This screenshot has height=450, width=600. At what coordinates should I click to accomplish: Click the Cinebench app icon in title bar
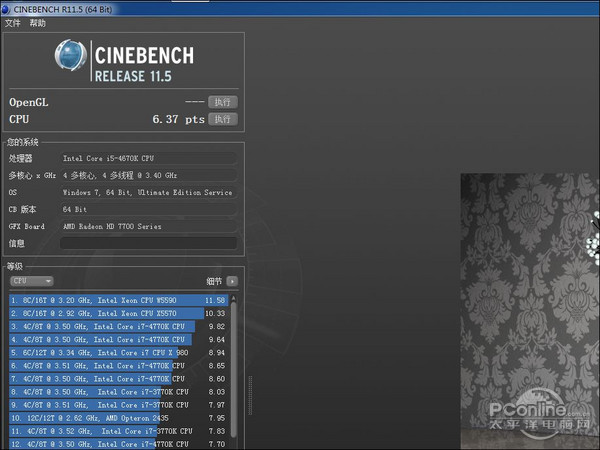[x=6, y=9]
